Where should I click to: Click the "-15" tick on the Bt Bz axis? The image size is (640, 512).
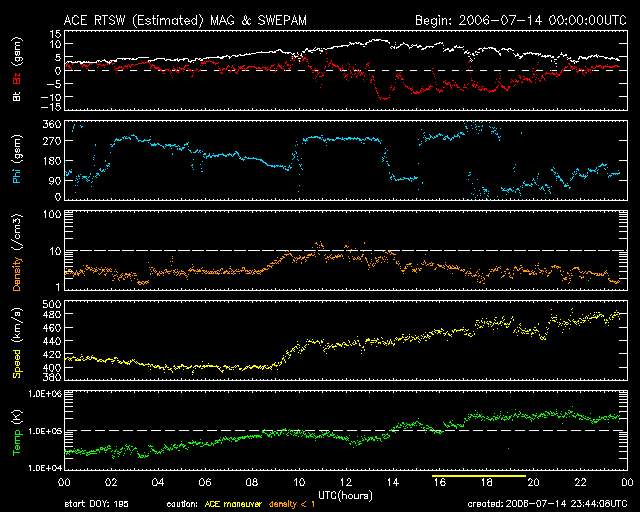(x=52, y=107)
